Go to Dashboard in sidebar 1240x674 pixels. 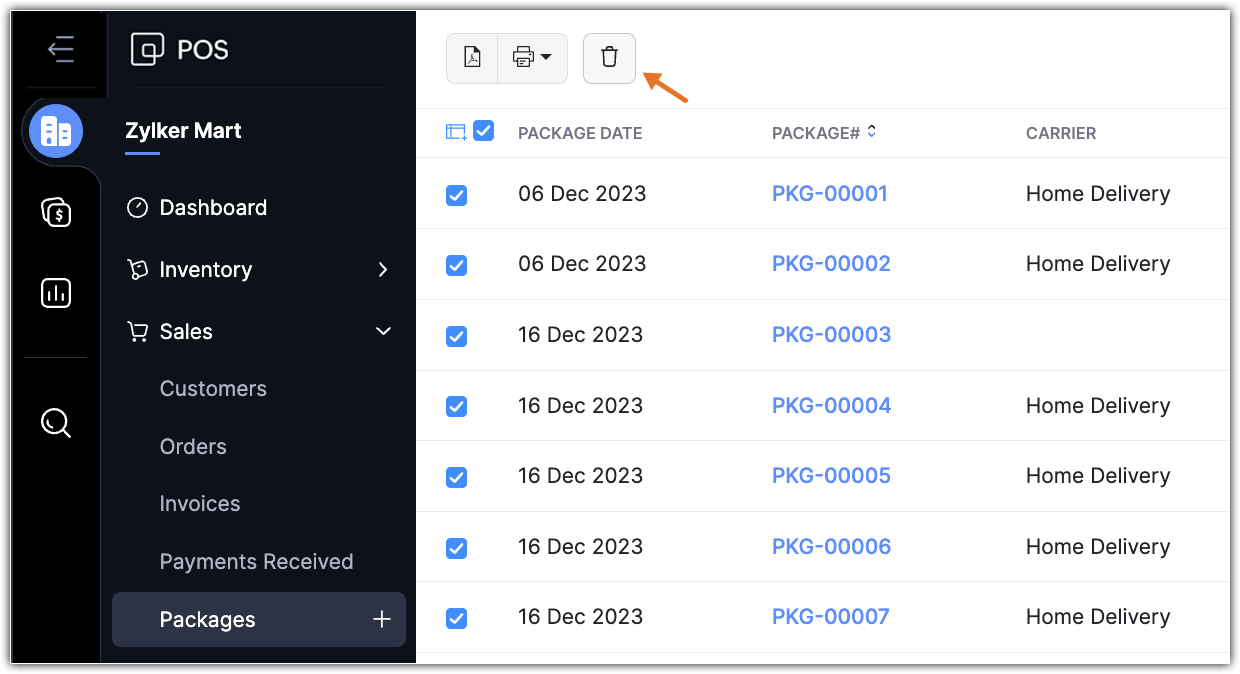click(213, 208)
